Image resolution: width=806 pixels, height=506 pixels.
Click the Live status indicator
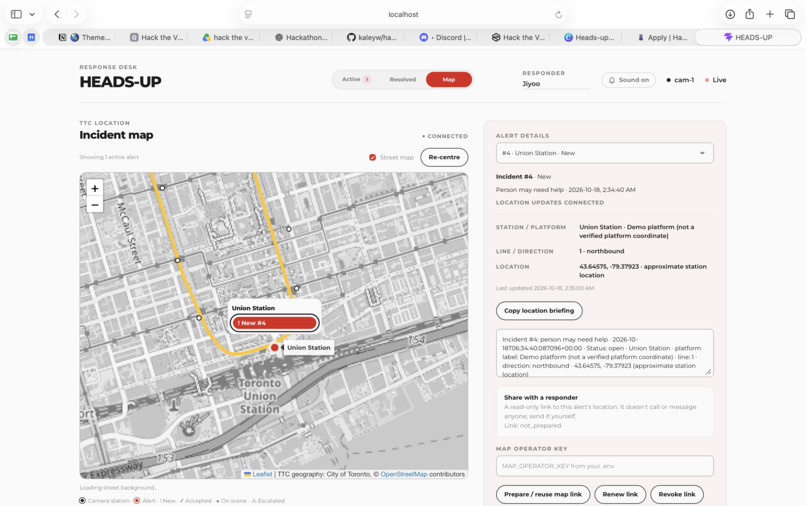[715, 80]
